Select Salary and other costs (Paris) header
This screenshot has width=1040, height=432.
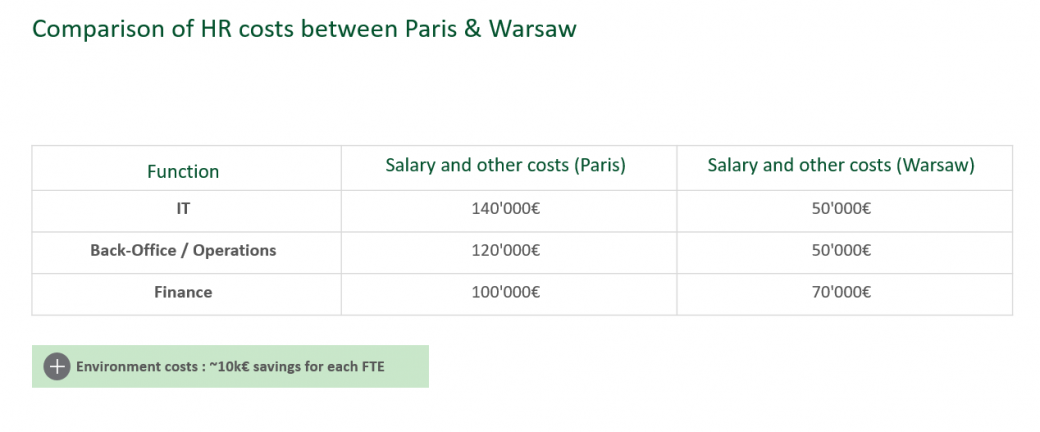[506, 165]
